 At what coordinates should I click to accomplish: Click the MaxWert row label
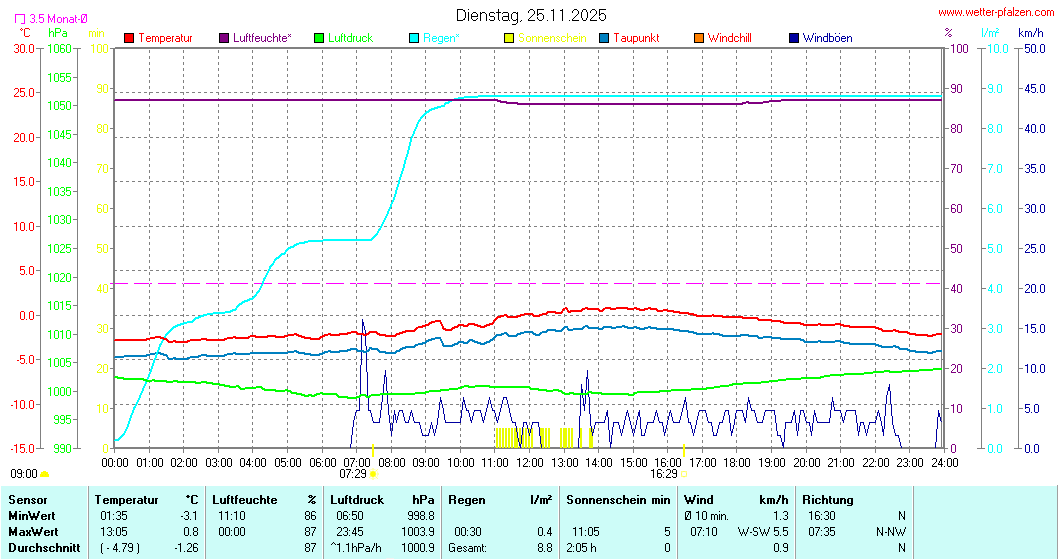point(32,531)
